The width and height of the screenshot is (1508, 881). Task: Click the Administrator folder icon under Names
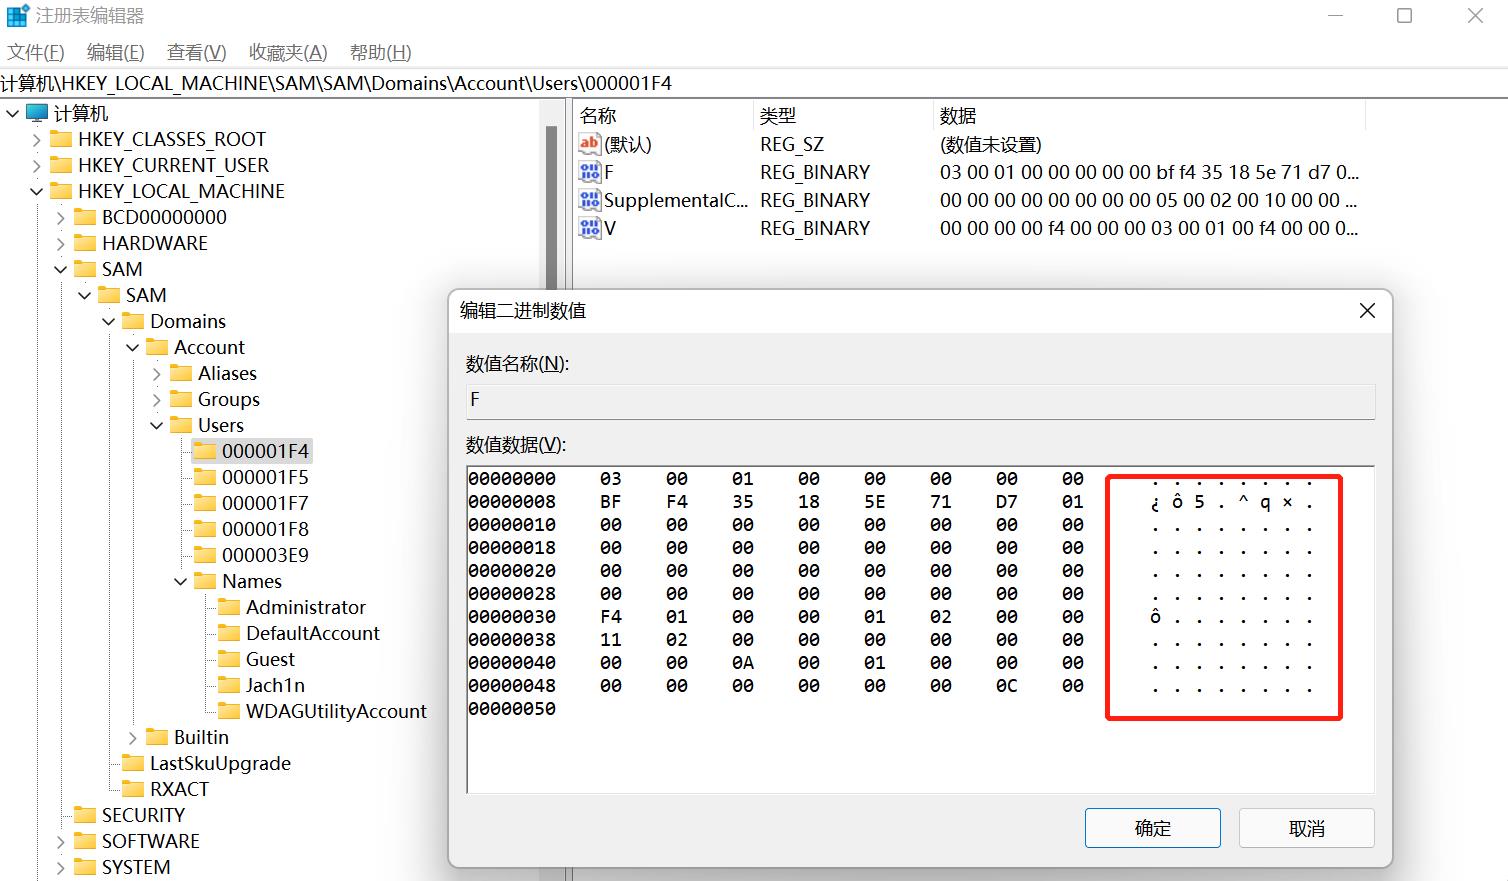(x=229, y=607)
